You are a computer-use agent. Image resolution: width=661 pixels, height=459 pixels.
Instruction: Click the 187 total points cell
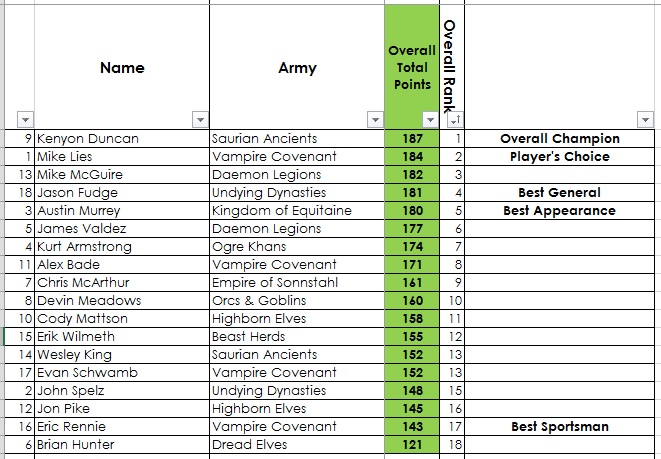tap(411, 139)
